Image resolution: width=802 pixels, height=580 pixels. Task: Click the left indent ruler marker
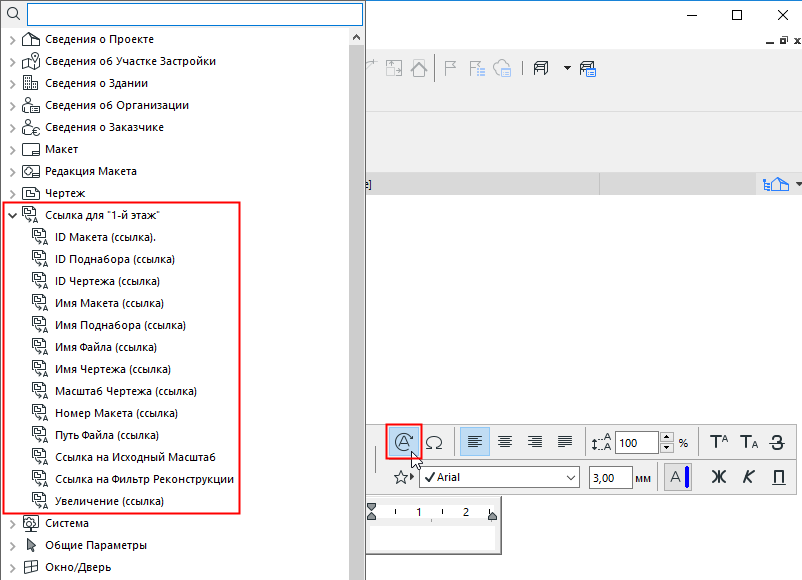point(372,511)
